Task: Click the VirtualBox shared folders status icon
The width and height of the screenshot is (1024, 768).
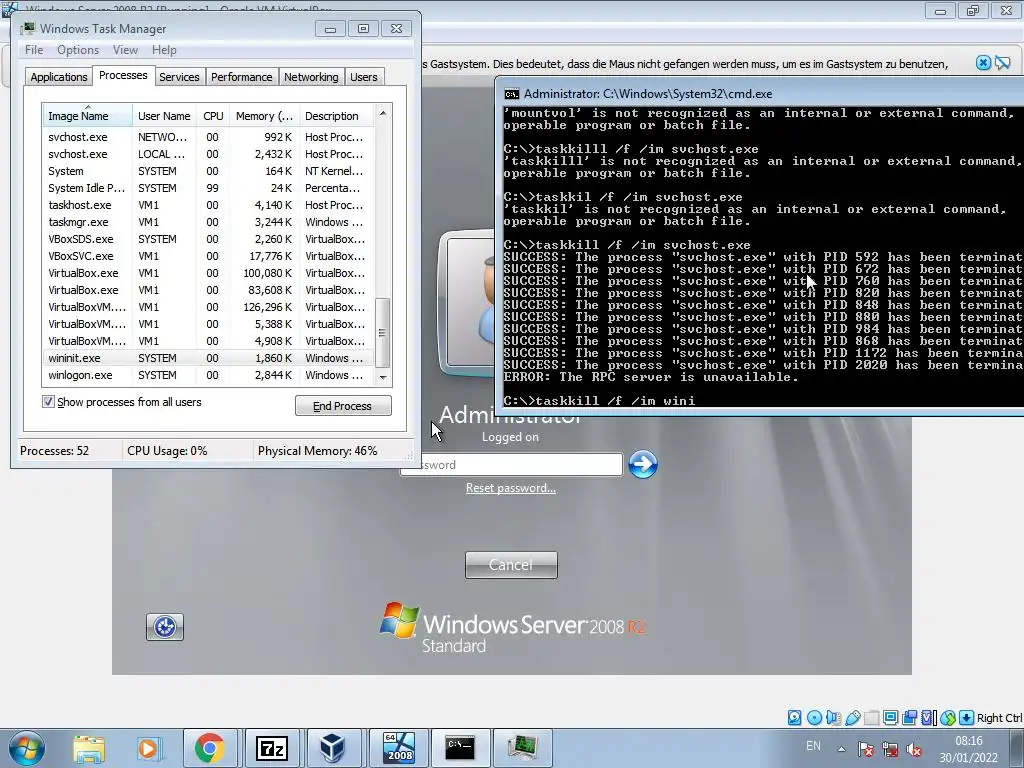Action: tap(872, 718)
